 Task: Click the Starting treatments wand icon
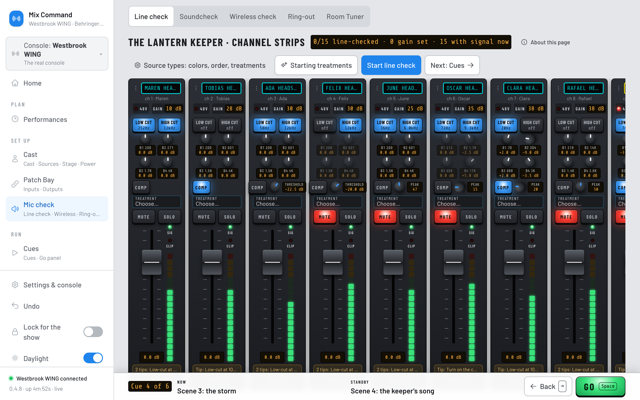[x=284, y=65]
